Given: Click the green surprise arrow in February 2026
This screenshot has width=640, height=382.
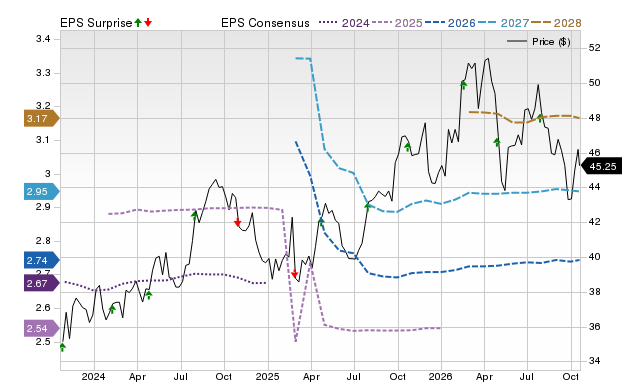Looking at the screenshot, I should 464,85.
